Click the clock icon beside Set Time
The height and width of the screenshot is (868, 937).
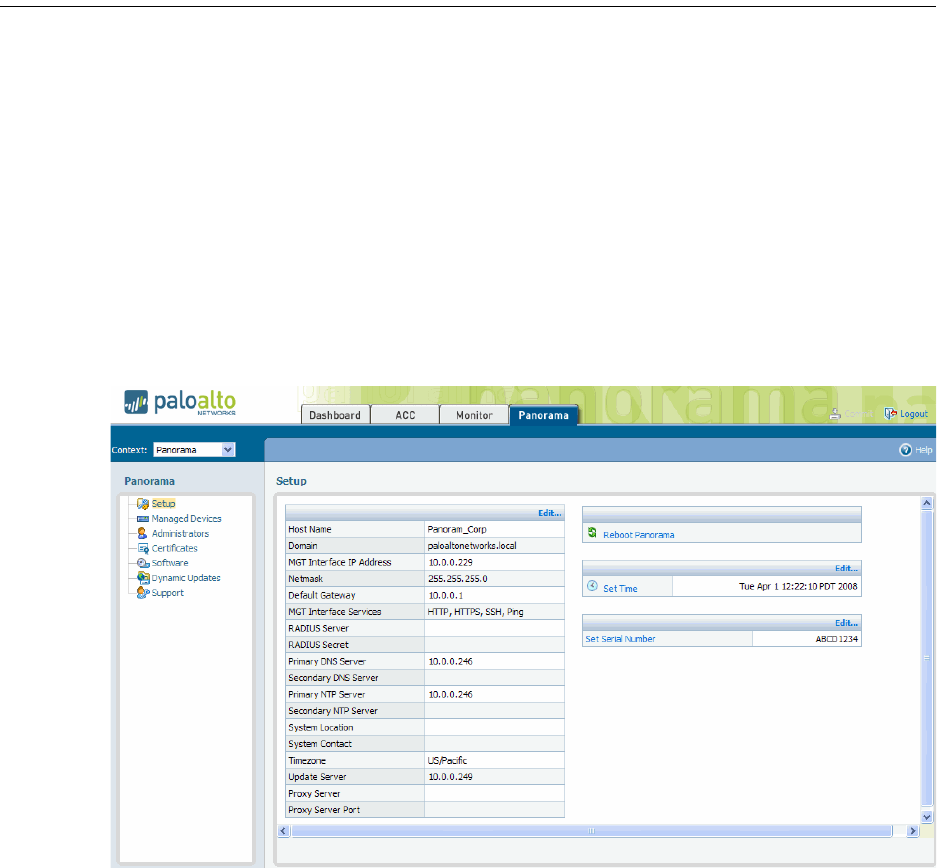pyautogui.click(x=592, y=586)
